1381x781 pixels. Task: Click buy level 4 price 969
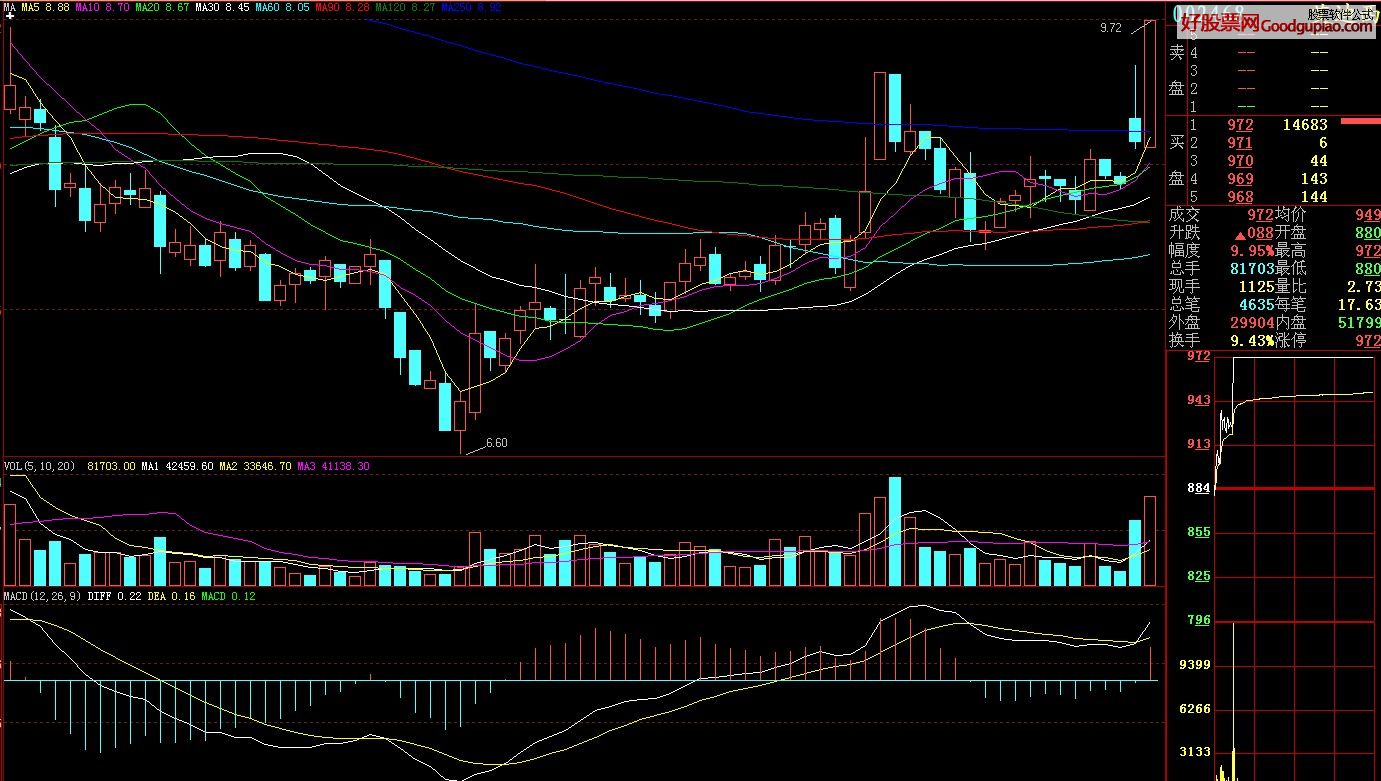pos(1241,179)
